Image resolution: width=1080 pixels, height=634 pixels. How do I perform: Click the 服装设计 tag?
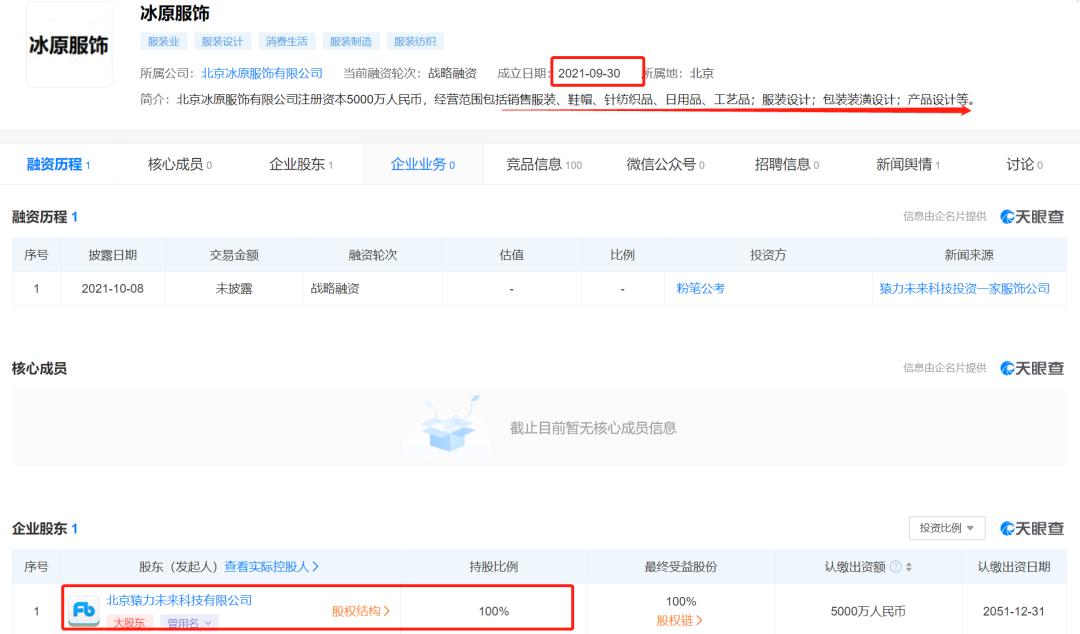tap(222, 41)
